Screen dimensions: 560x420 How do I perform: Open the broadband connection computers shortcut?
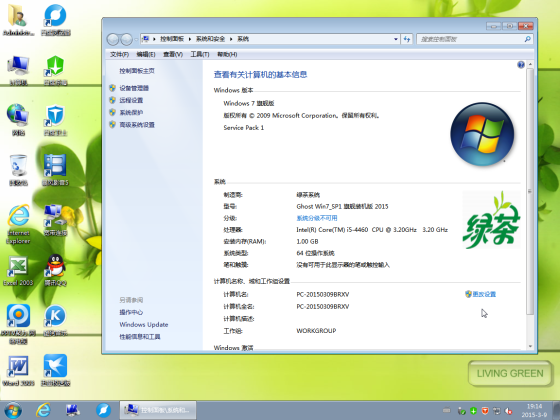pos(55,220)
